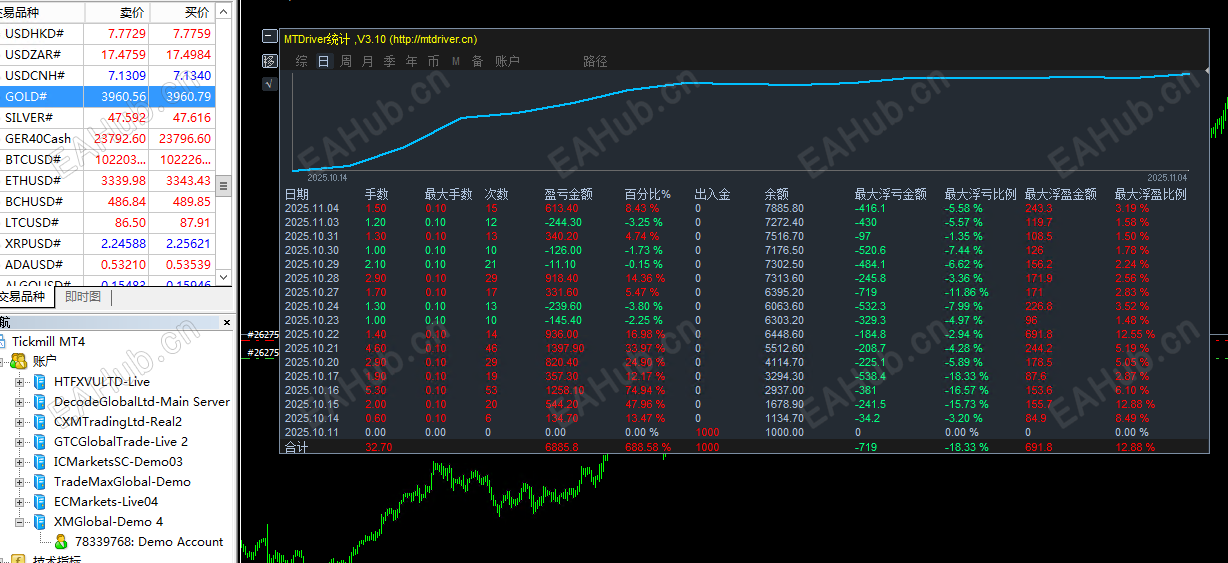Switch to the 即时图 tick chart tab
Viewport: 1228px width, 563px height.
tap(83, 296)
